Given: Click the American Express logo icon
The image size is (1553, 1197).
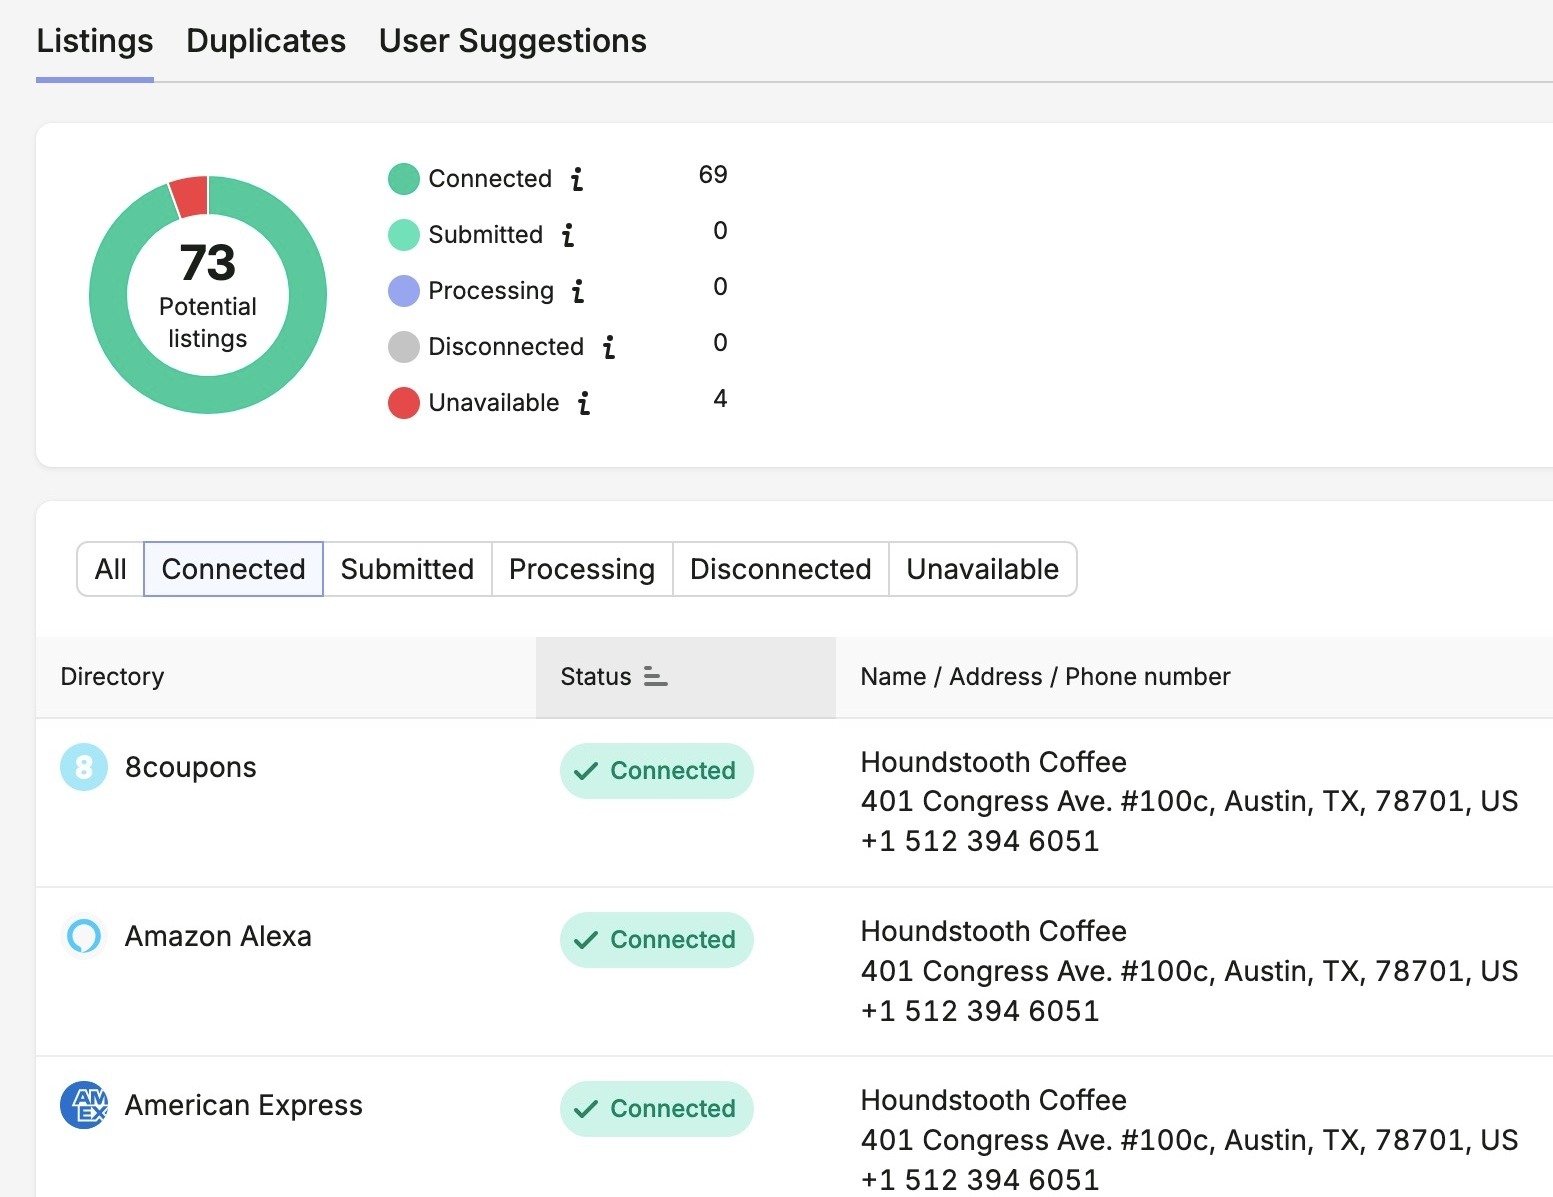Looking at the screenshot, I should pyautogui.click(x=84, y=1105).
